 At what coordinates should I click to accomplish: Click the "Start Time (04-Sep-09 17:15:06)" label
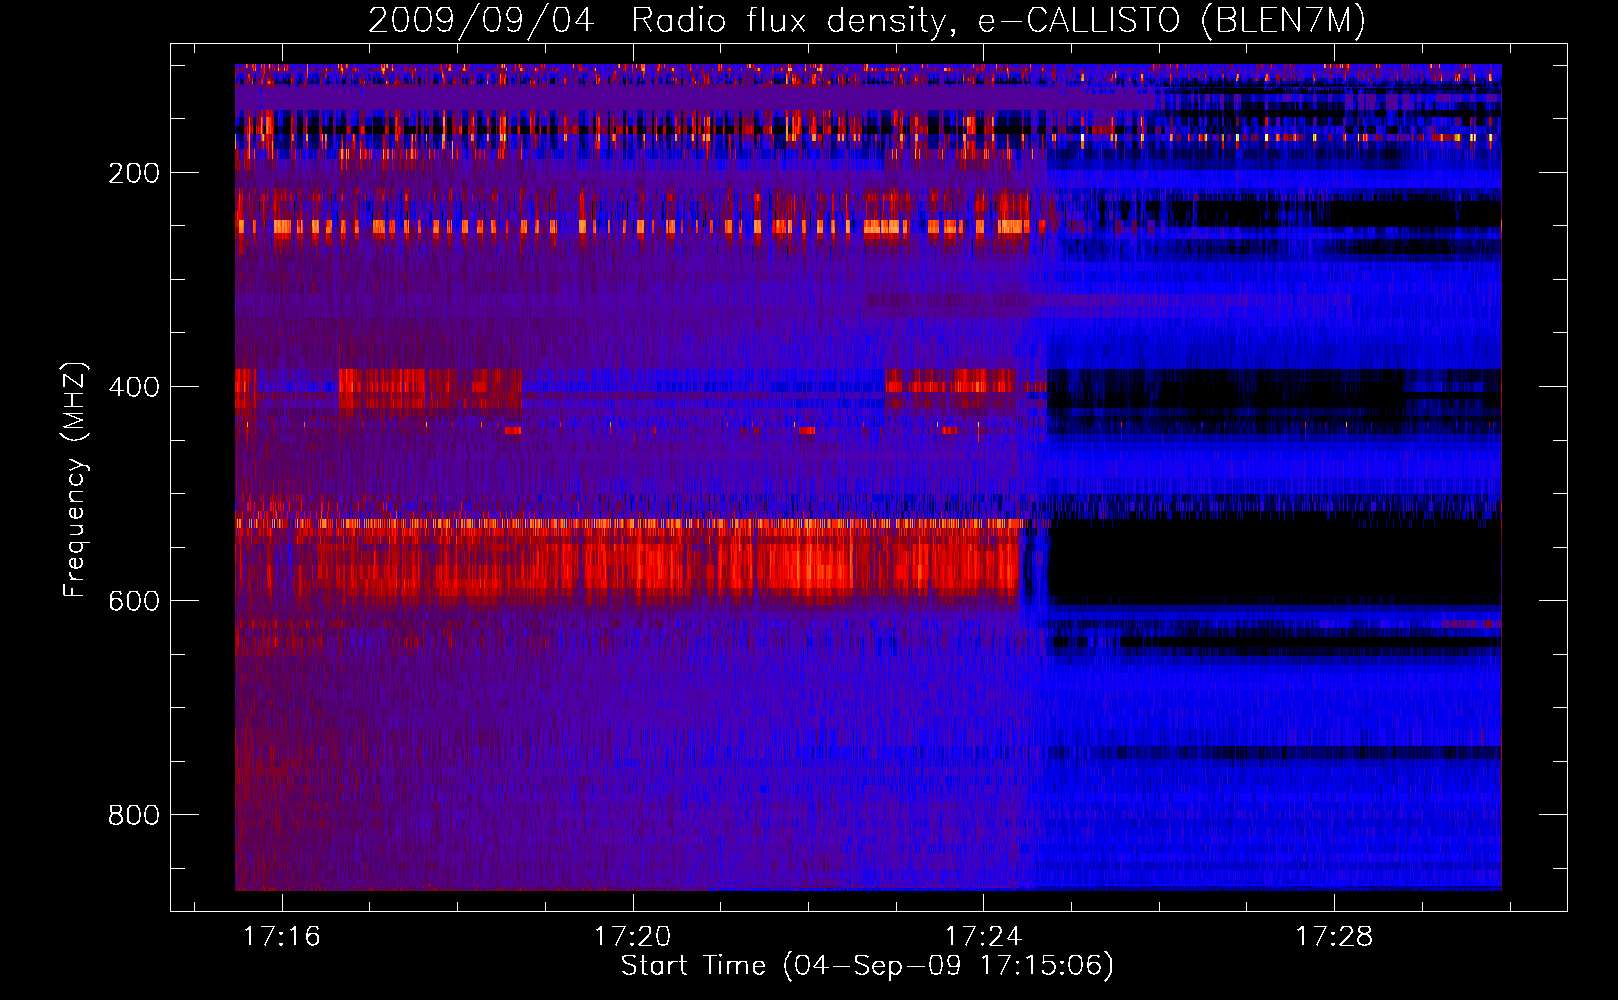(x=867, y=966)
